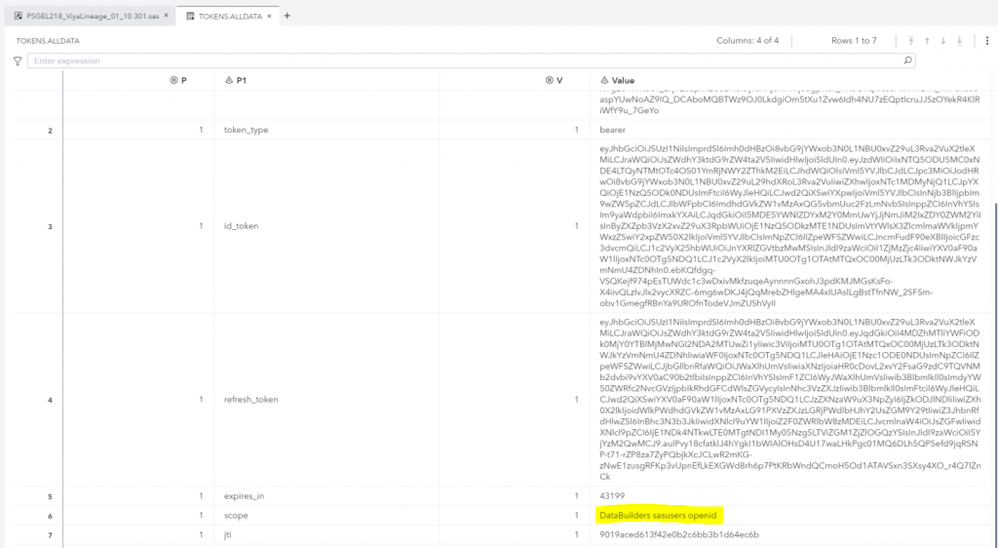Select row number 6 header
The height and width of the screenshot is (548, 998).
[x=38, y=516]
